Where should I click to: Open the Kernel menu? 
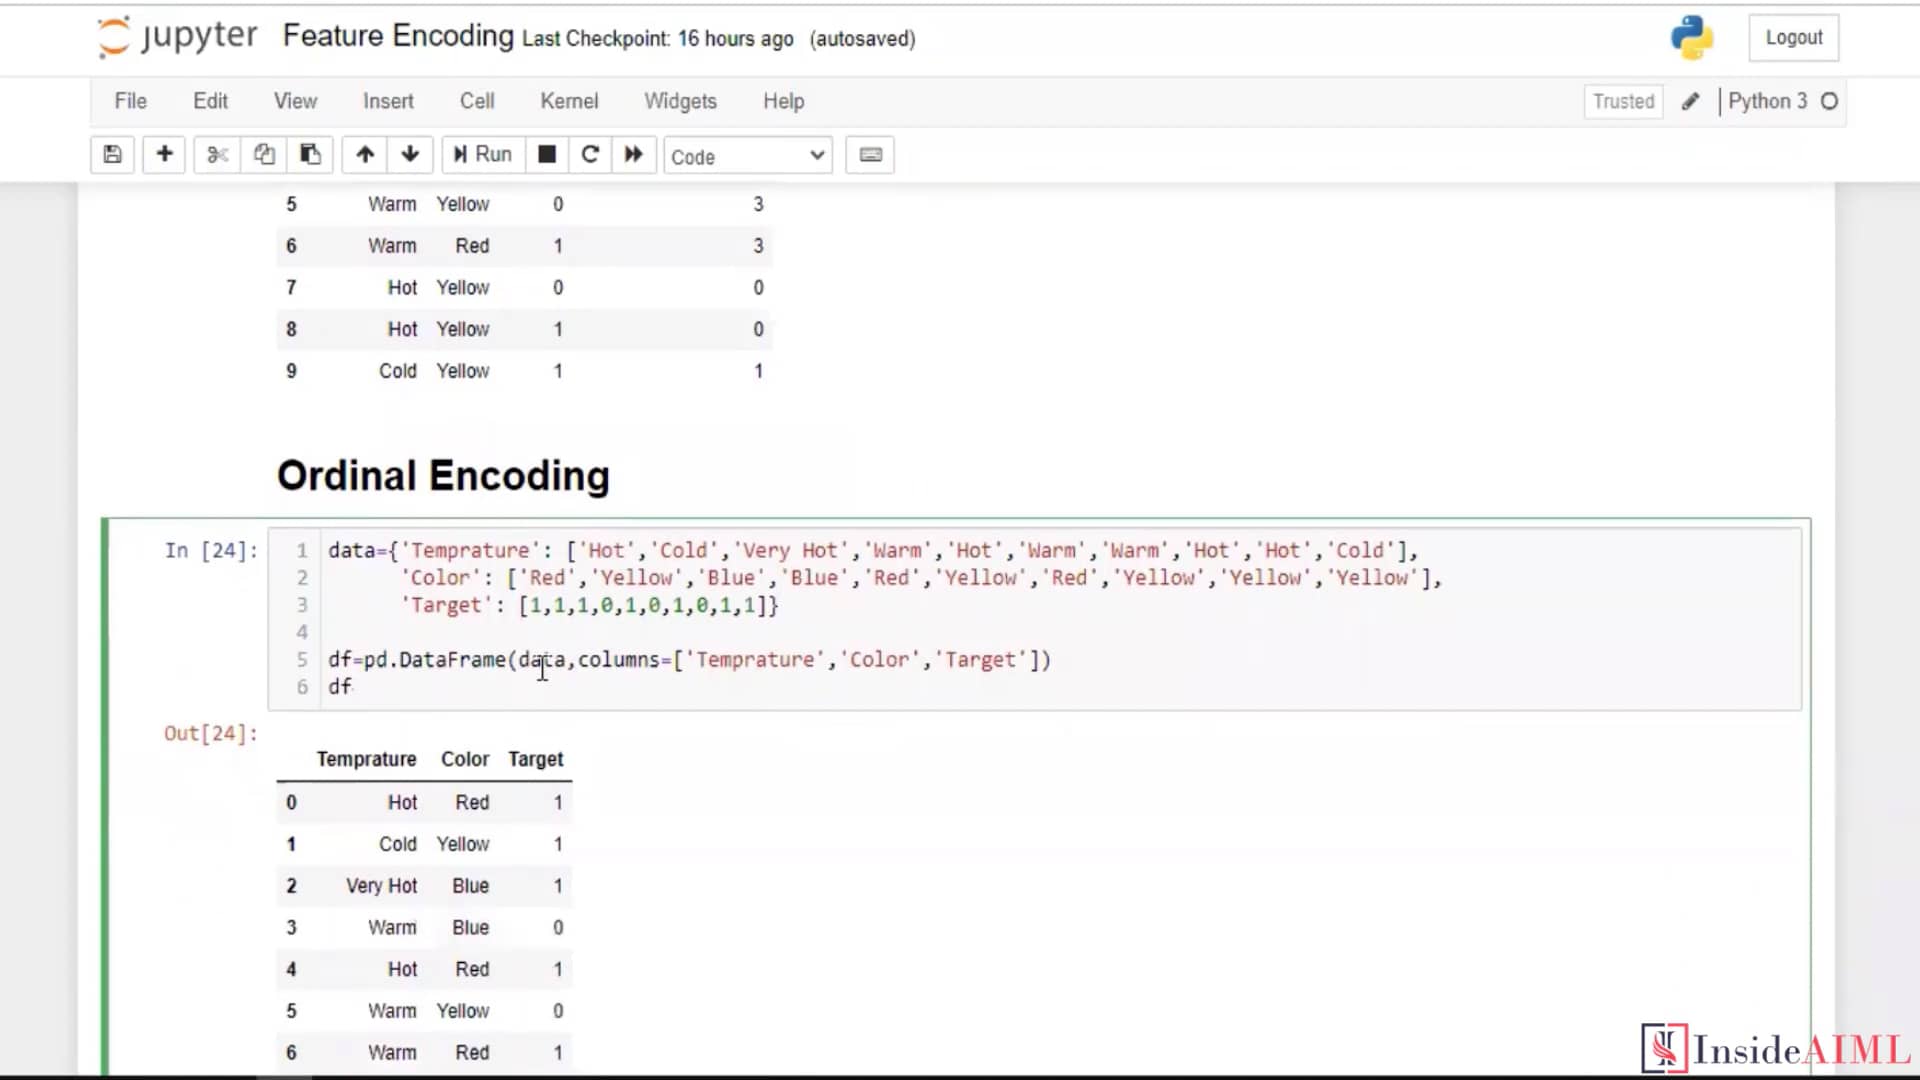pos(568,101)
